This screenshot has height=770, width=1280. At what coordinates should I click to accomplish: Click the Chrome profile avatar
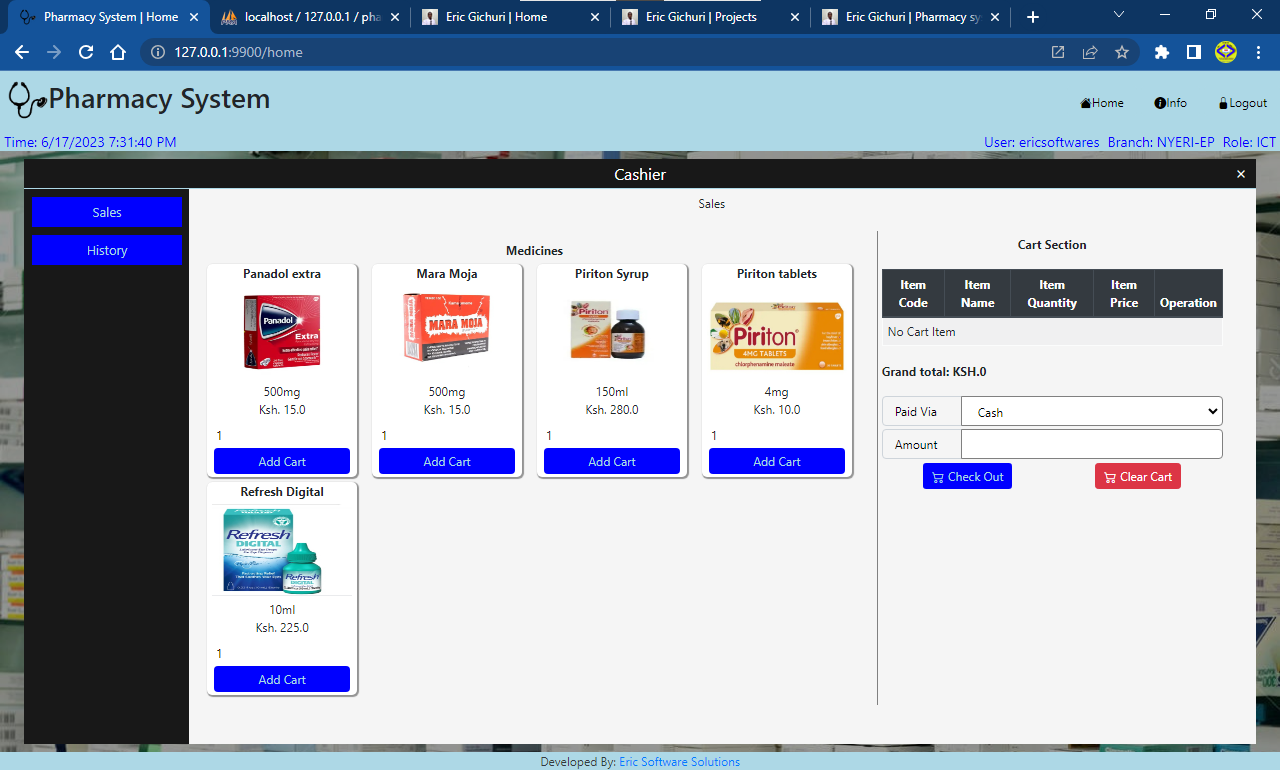click(1226, 52)
